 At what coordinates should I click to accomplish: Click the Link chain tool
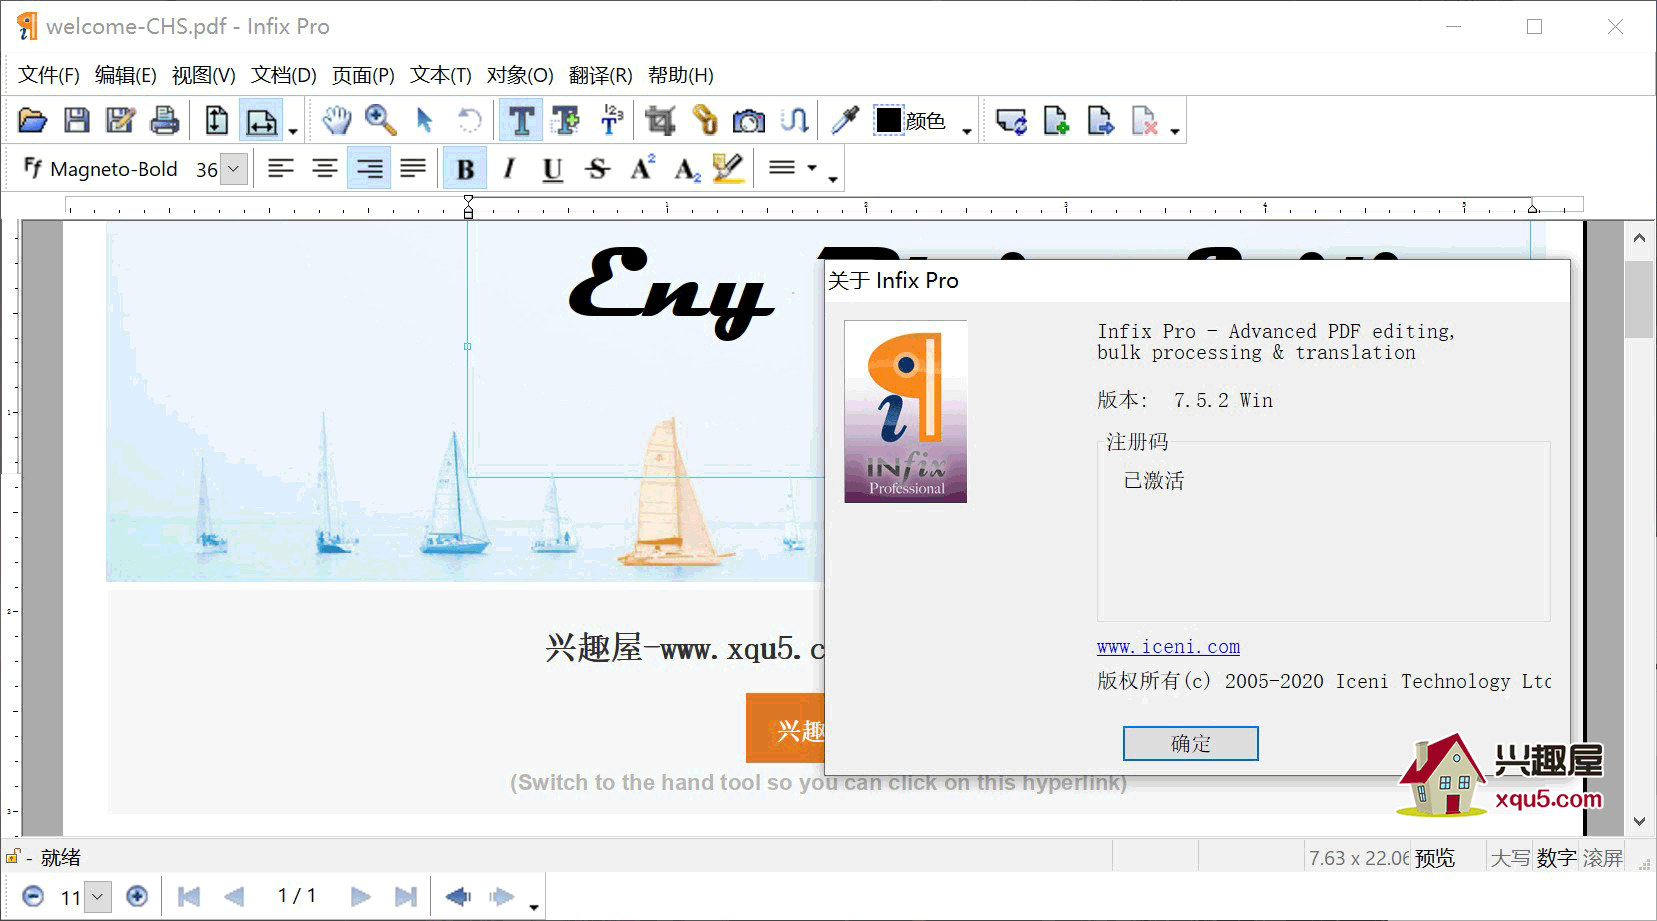[x=704, y=121]
